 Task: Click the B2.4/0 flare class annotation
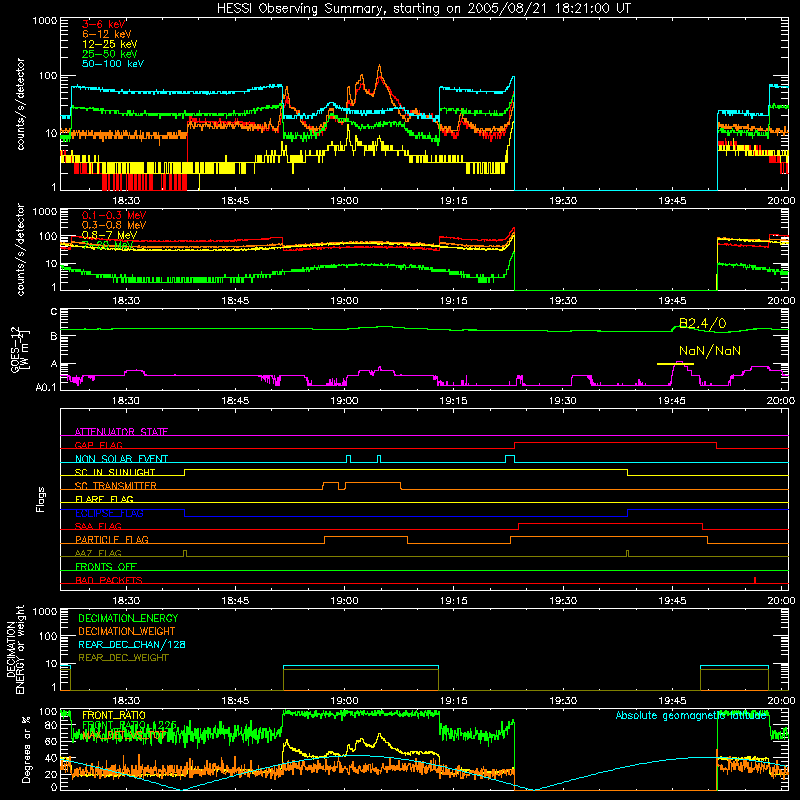[x=702, y=323]
